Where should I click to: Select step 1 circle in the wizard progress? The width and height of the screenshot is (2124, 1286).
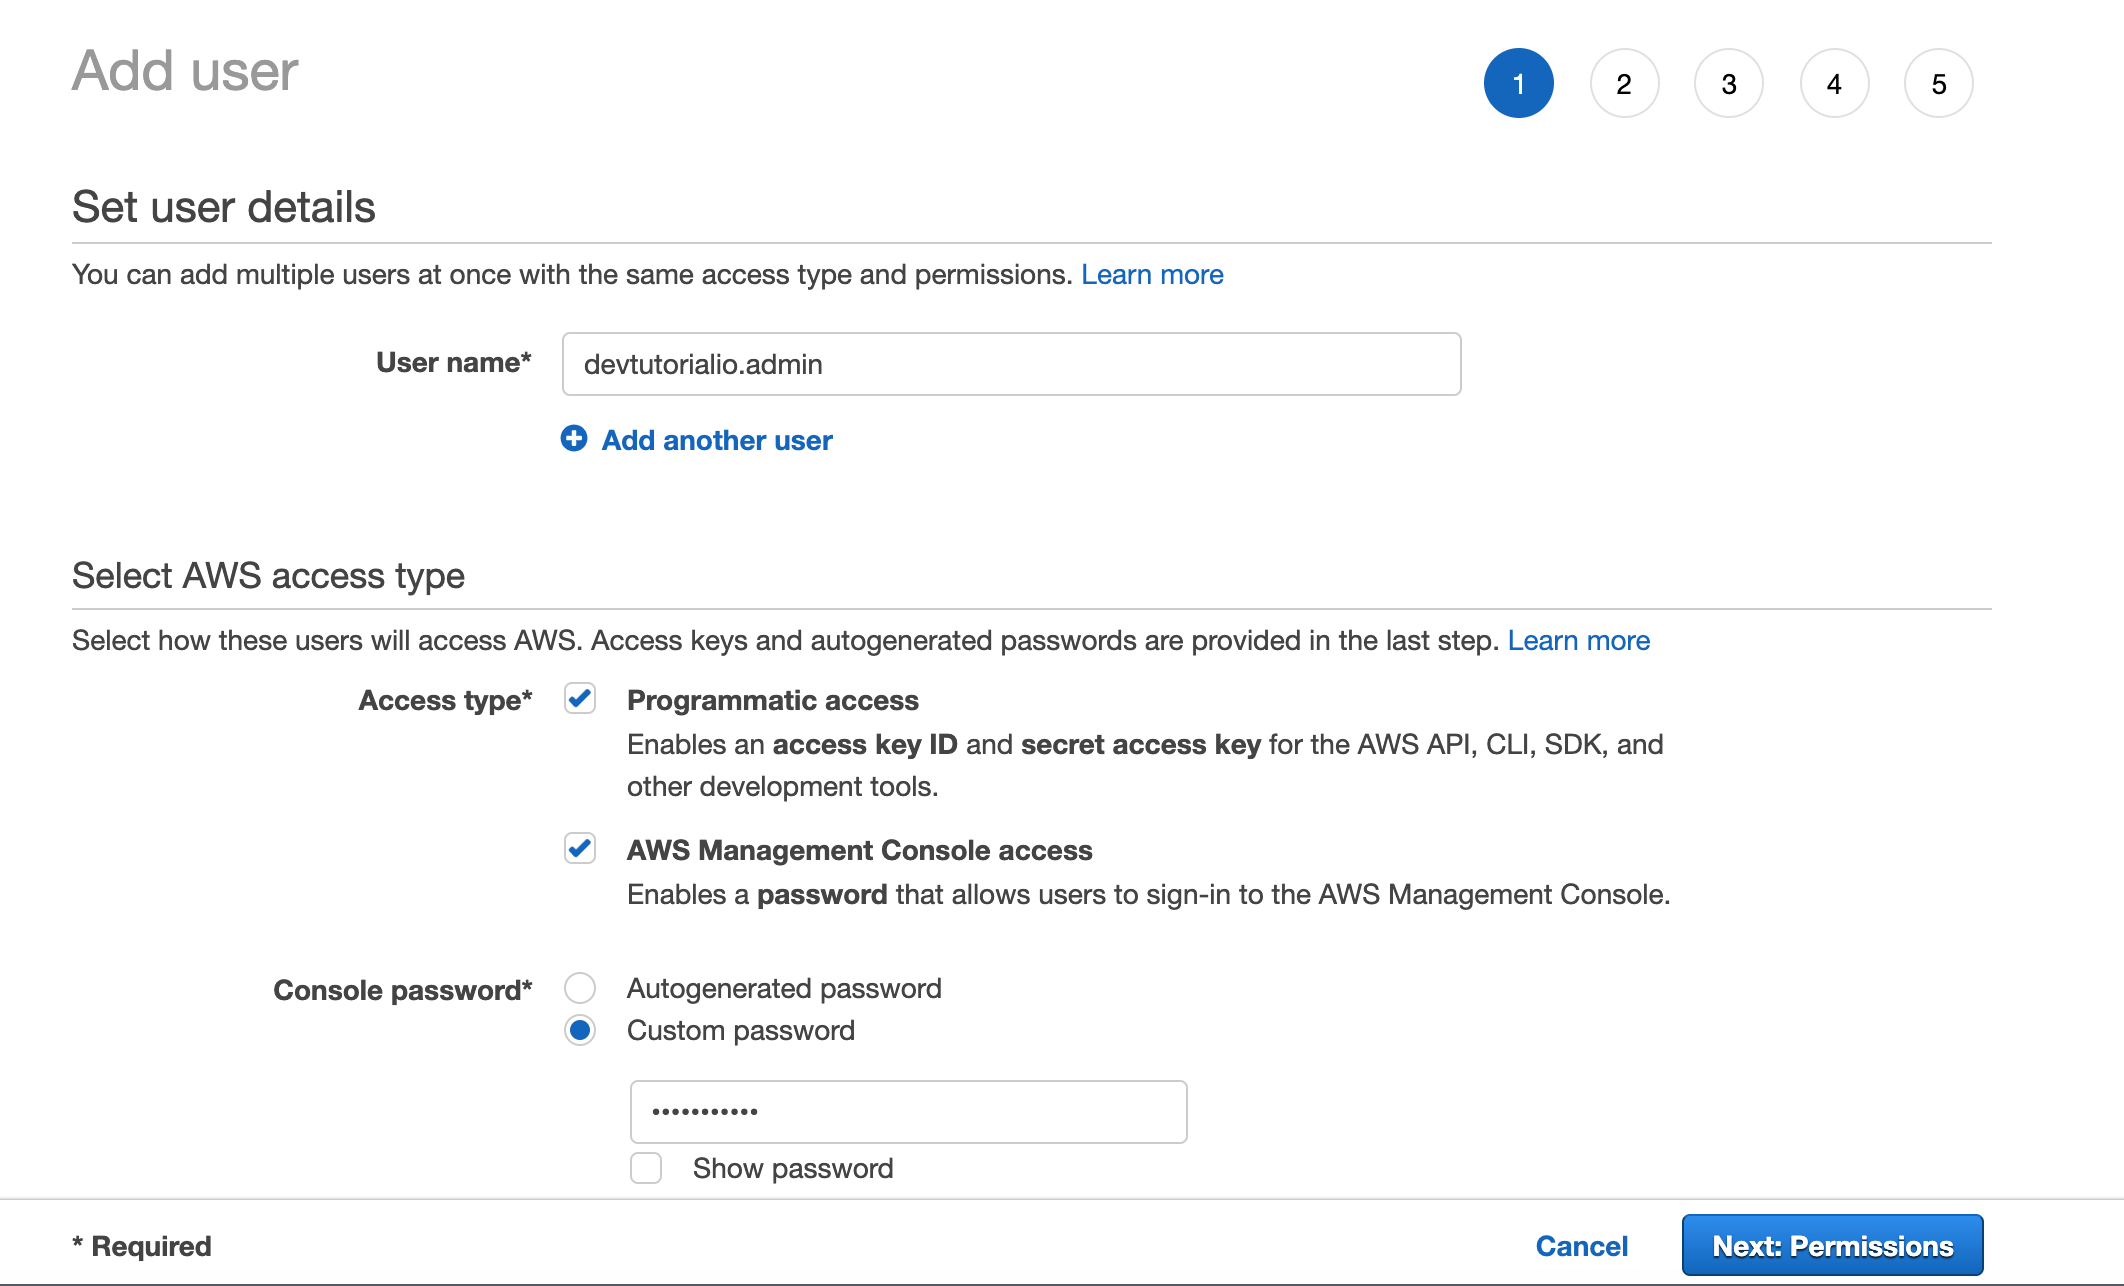(1518, 83)
